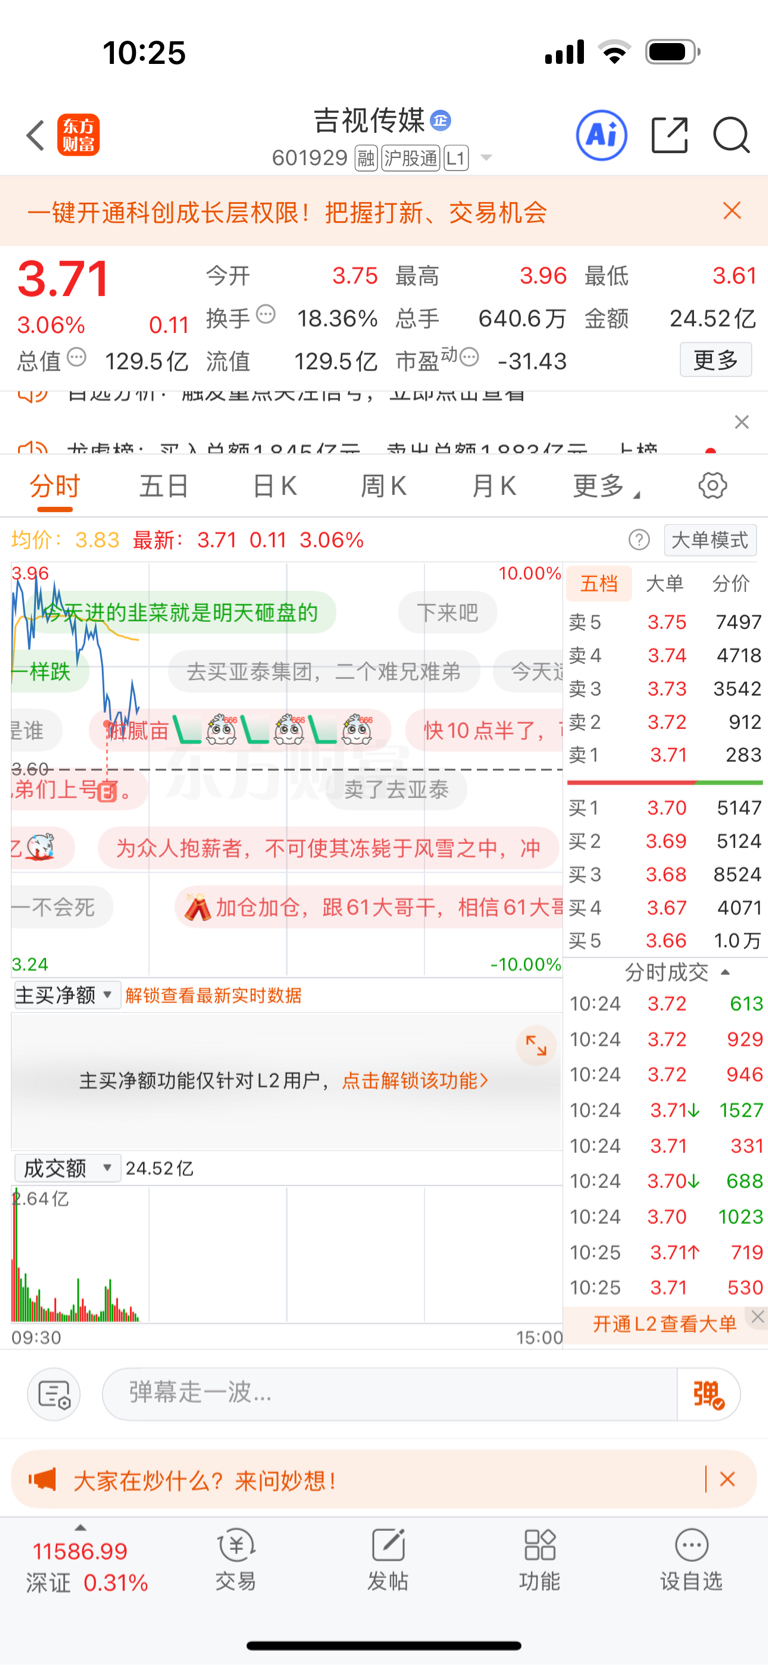
Task: Tap the 卖1 row at 3.71
Action: click(x=665, y=755)
